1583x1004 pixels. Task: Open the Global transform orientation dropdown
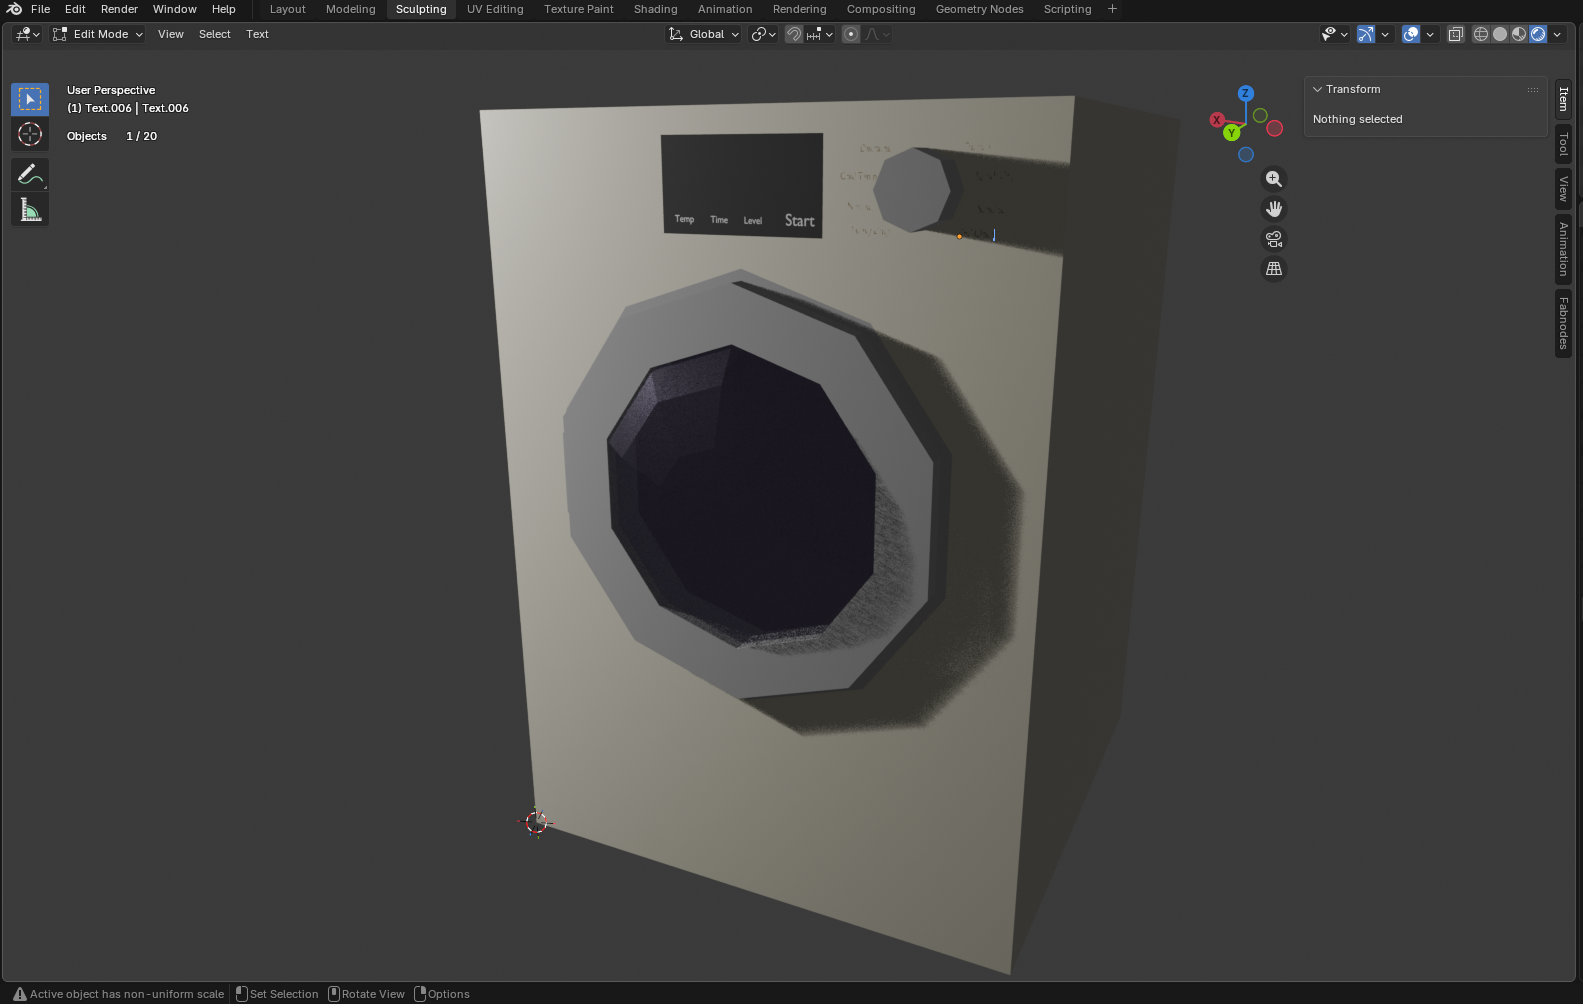[704, 34]
